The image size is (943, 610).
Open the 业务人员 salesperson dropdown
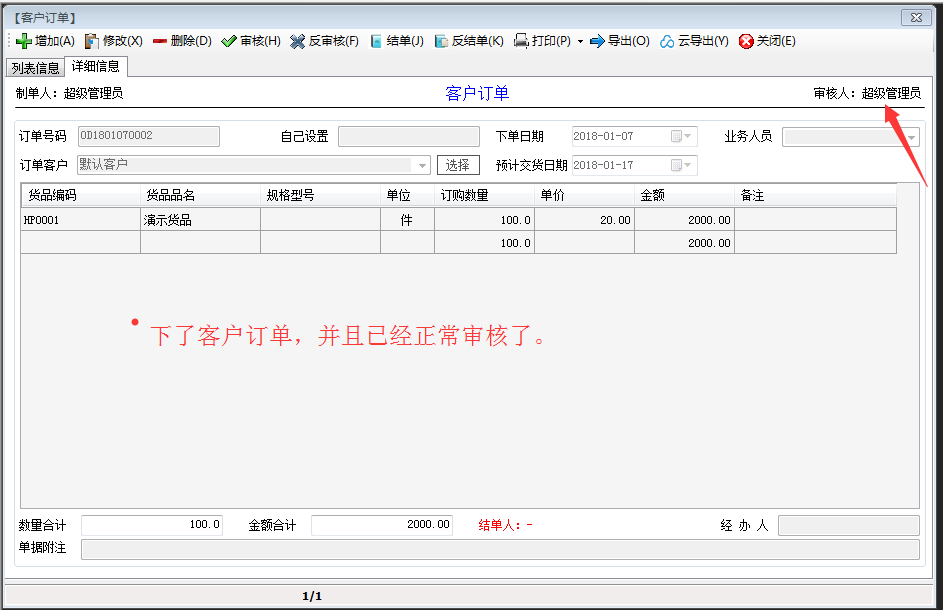pyautogui.click(x=912, y=136)
